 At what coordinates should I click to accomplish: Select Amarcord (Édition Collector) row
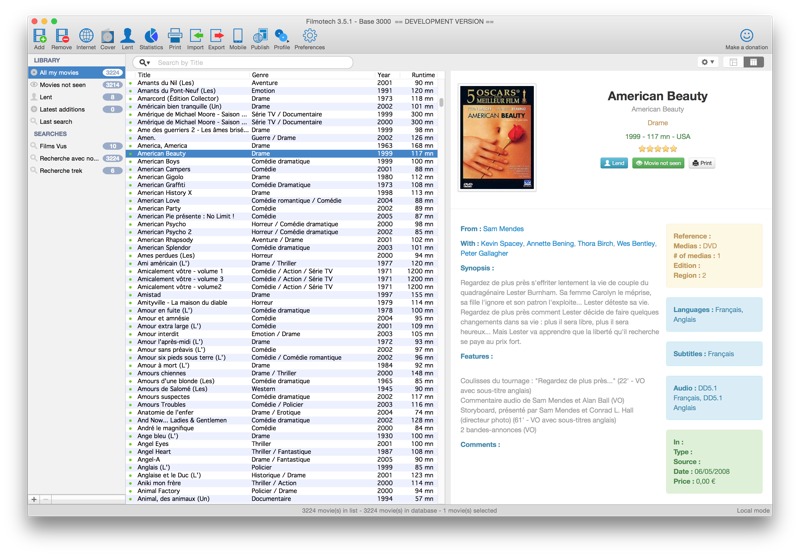coord(282,98)
